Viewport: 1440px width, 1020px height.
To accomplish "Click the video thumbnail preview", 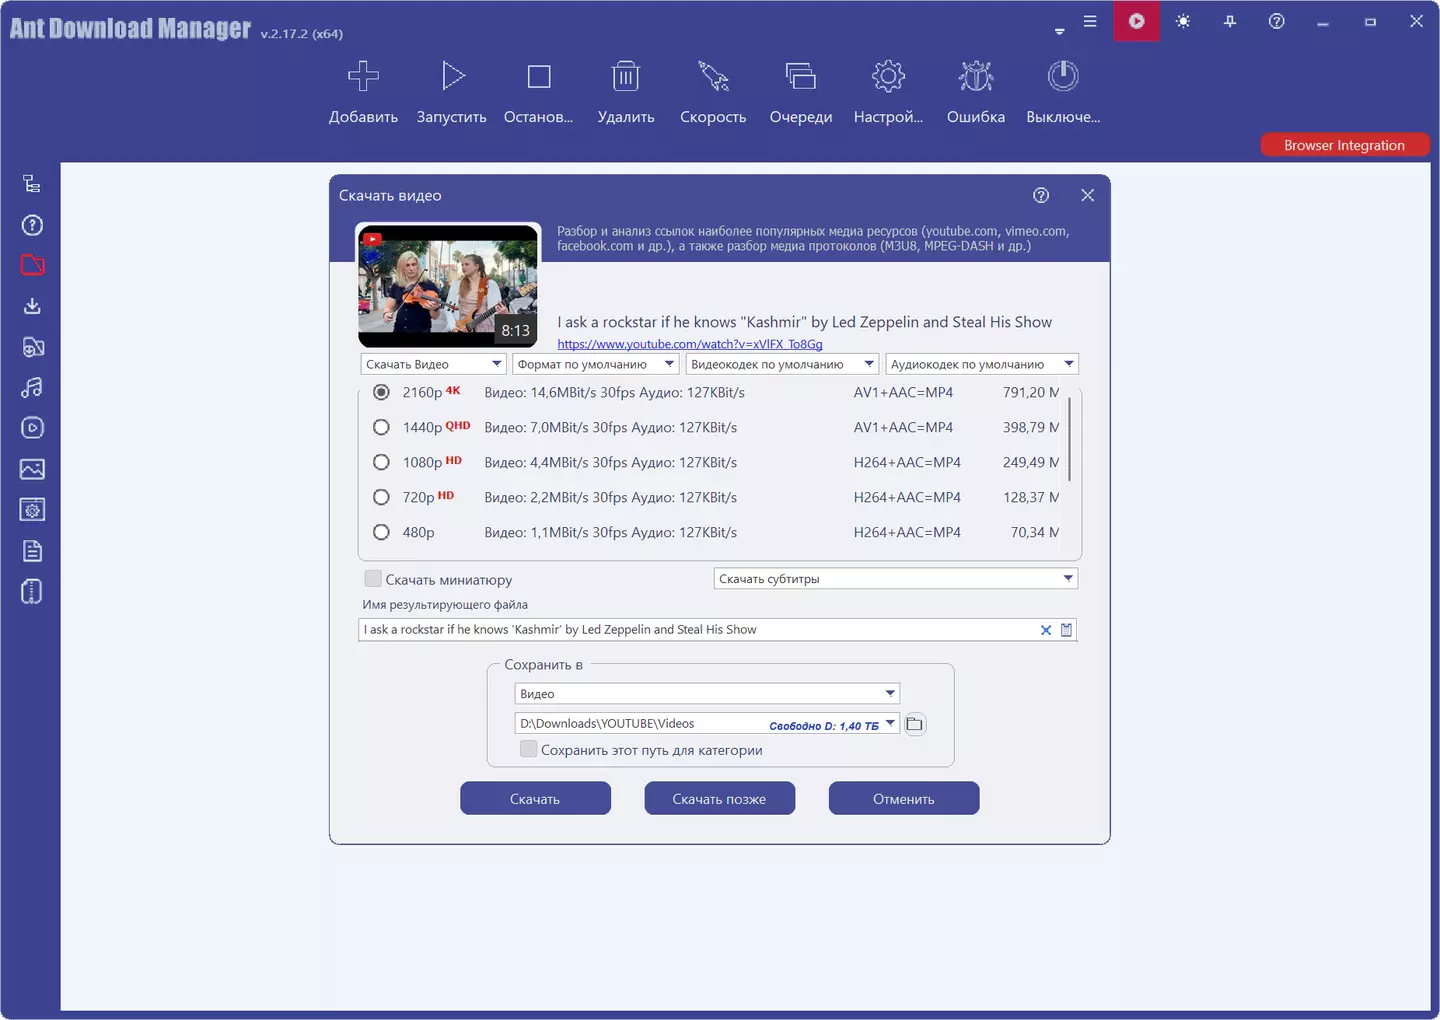I will coord(449,285).
